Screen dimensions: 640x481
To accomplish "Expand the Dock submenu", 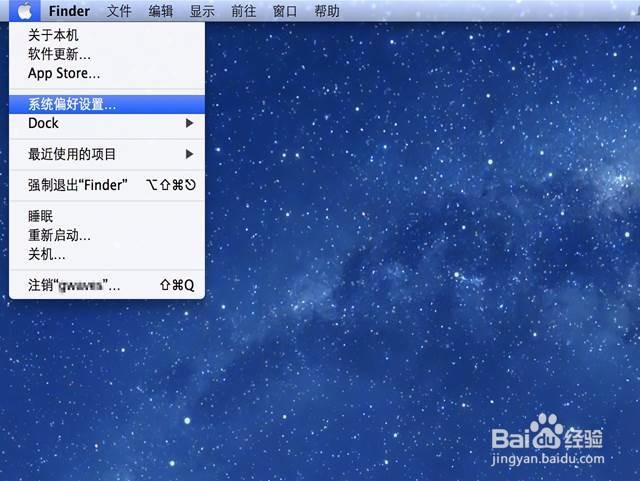I will pyautogui.click(x=107, y=123).
